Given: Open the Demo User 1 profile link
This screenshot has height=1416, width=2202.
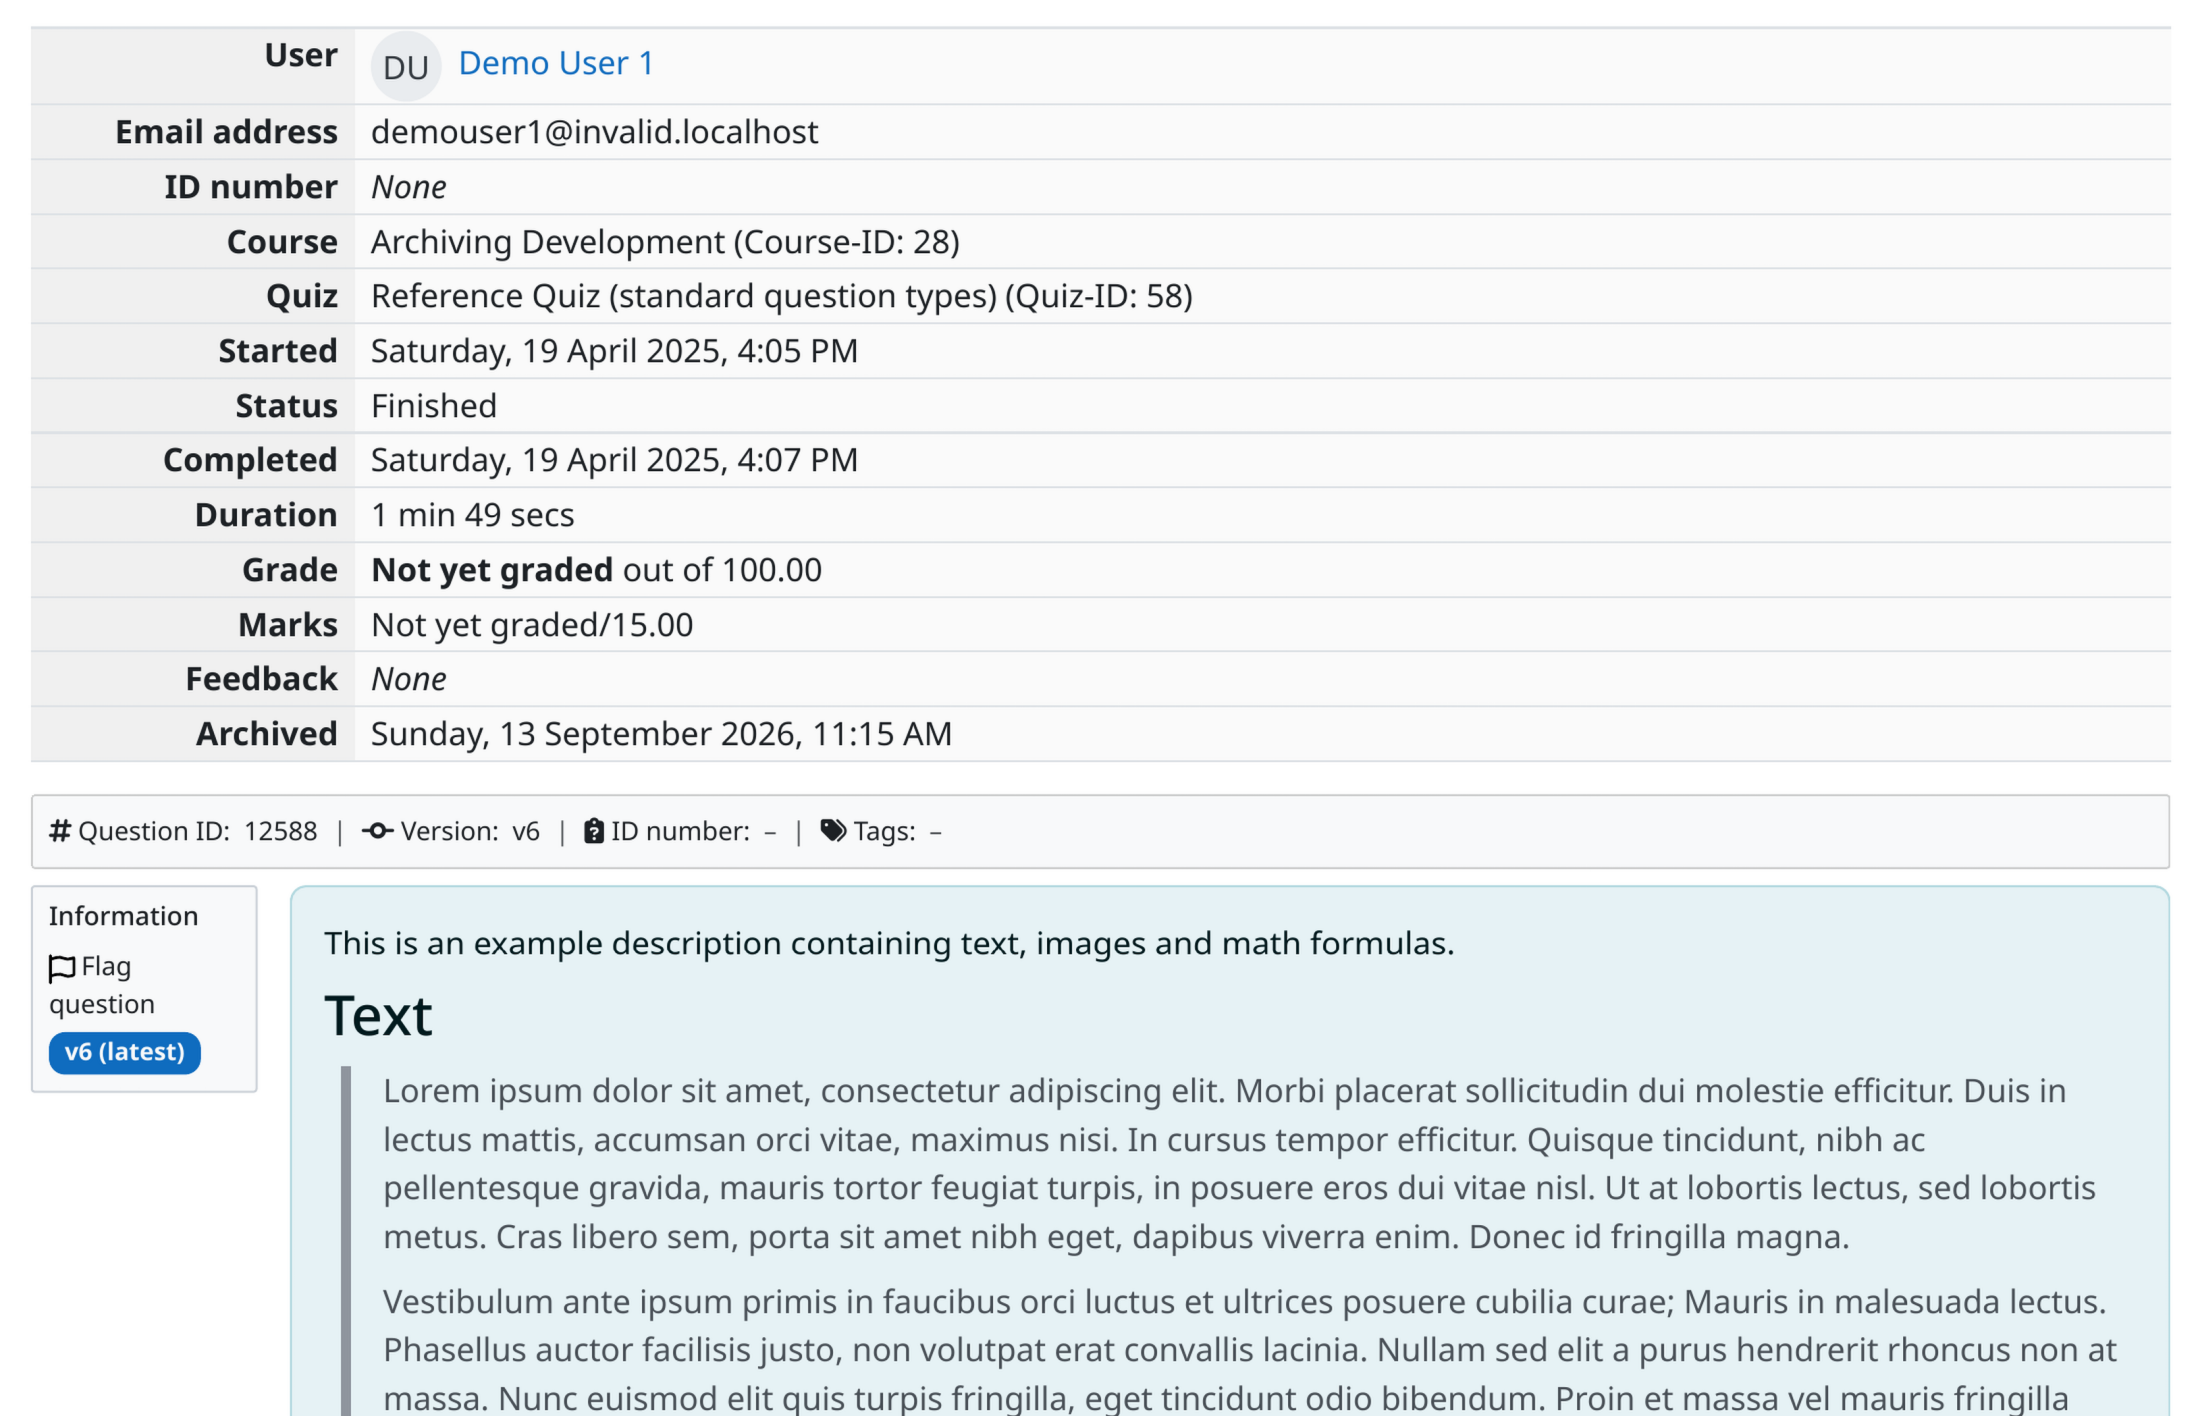Looking at the screenshot, I should click(556, 64).
